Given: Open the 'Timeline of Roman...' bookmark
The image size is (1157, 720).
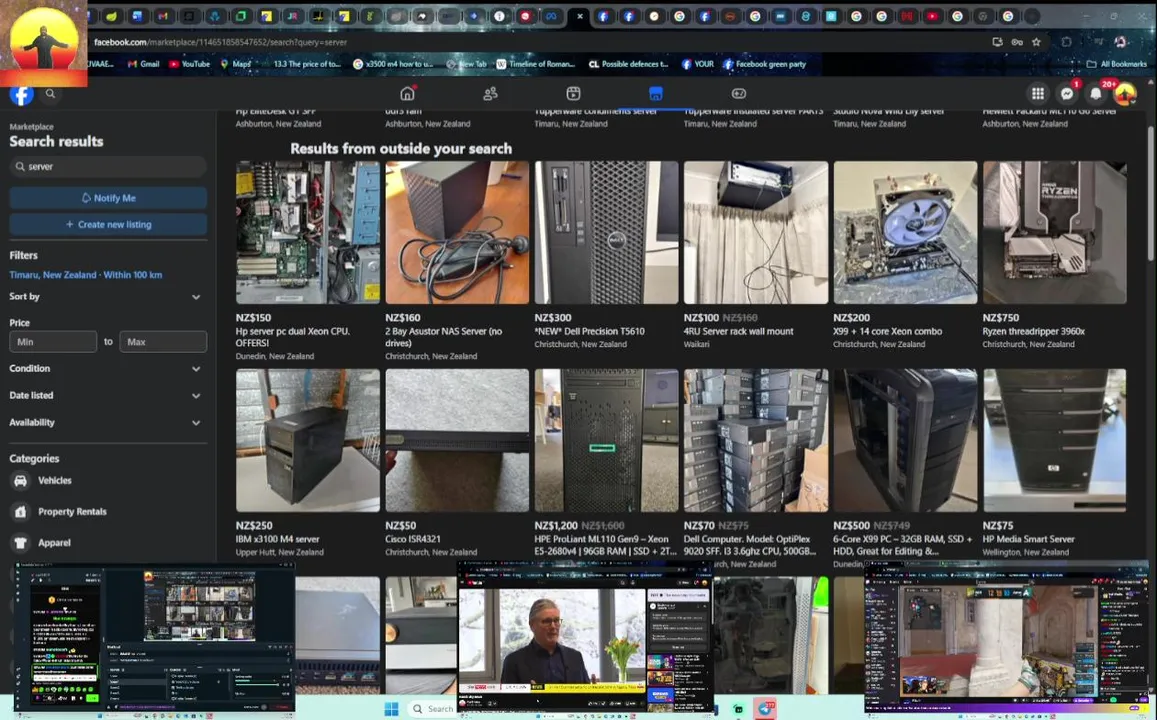Looking at the screenshot, I should click(535, 64).
